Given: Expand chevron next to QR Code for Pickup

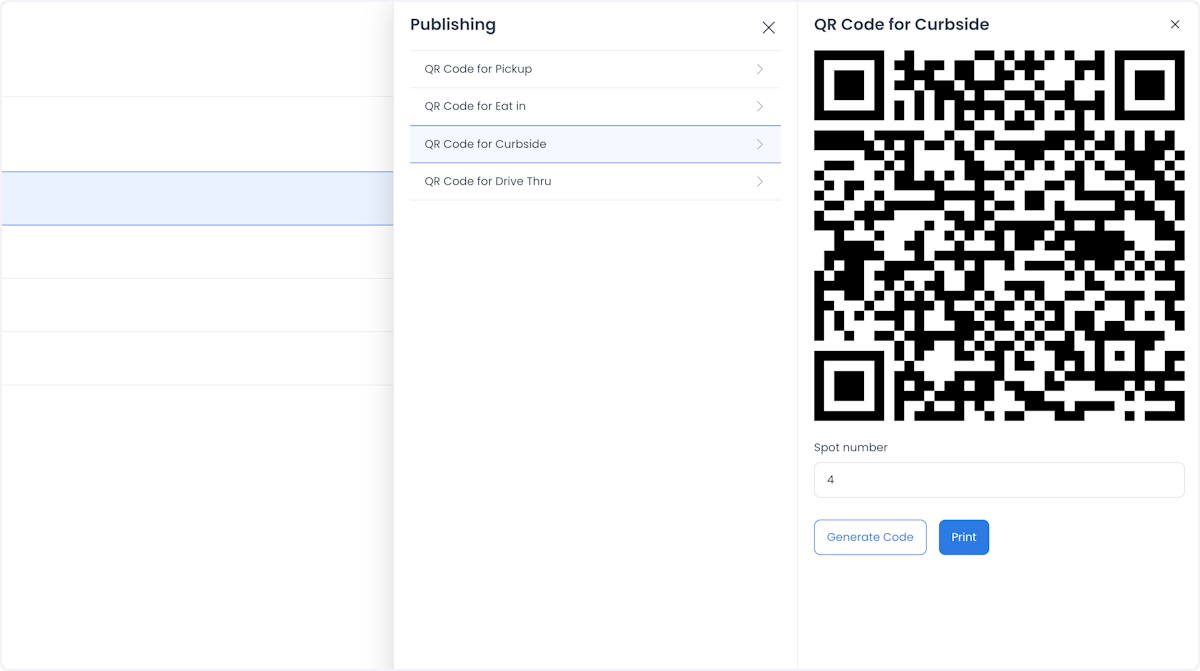Looking at the screenshot, I should point(760,69).
